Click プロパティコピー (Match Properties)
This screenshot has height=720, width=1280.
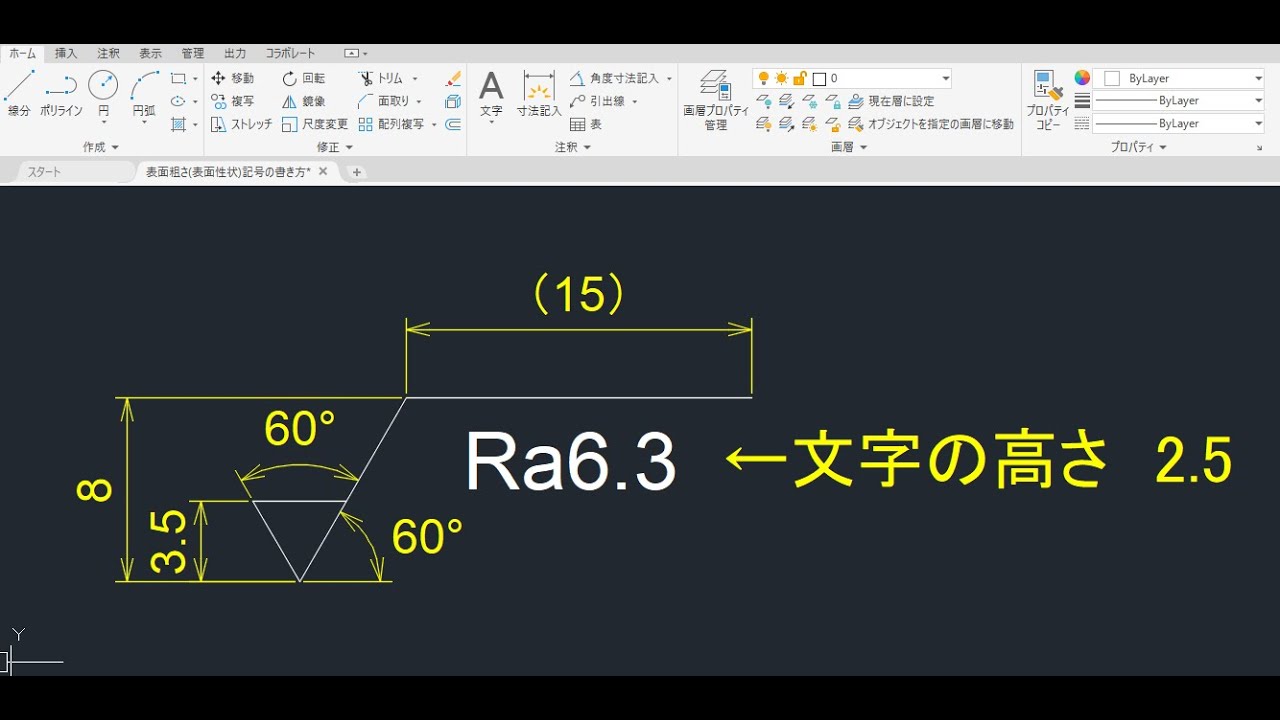pos(1048,100)
